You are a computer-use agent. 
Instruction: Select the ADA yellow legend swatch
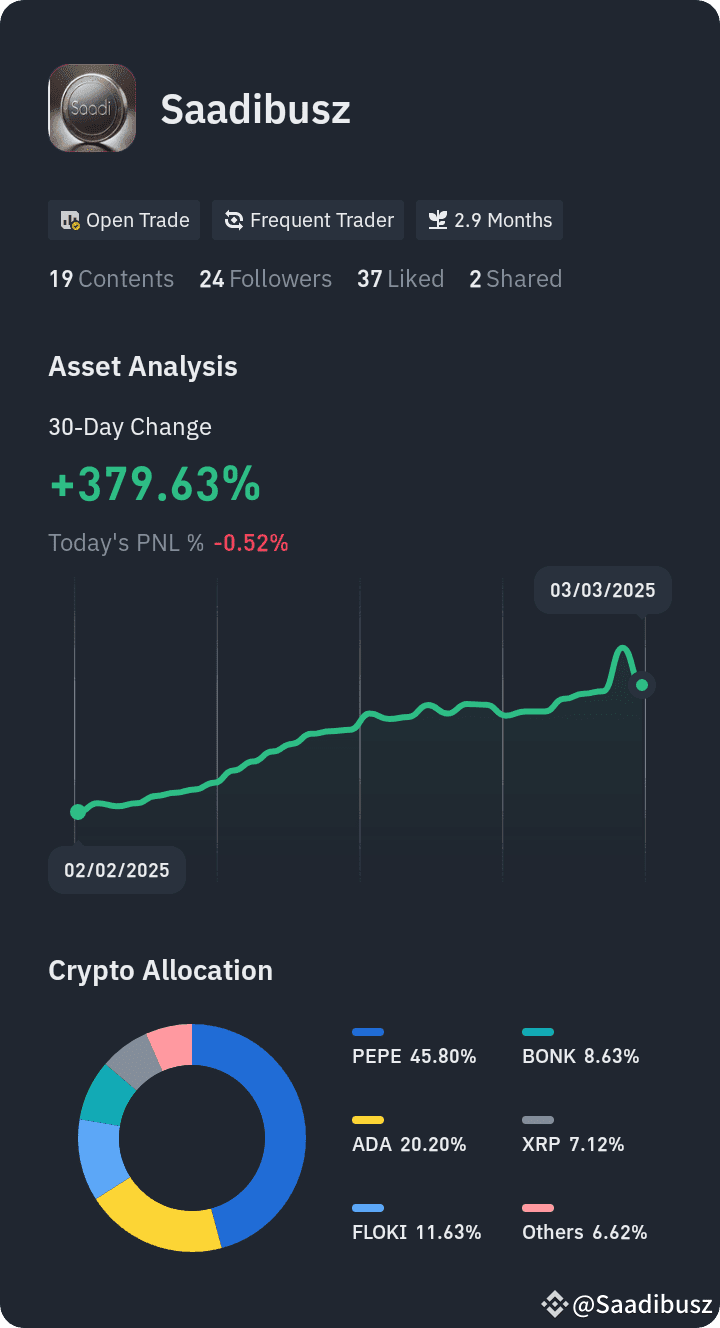368,1120
